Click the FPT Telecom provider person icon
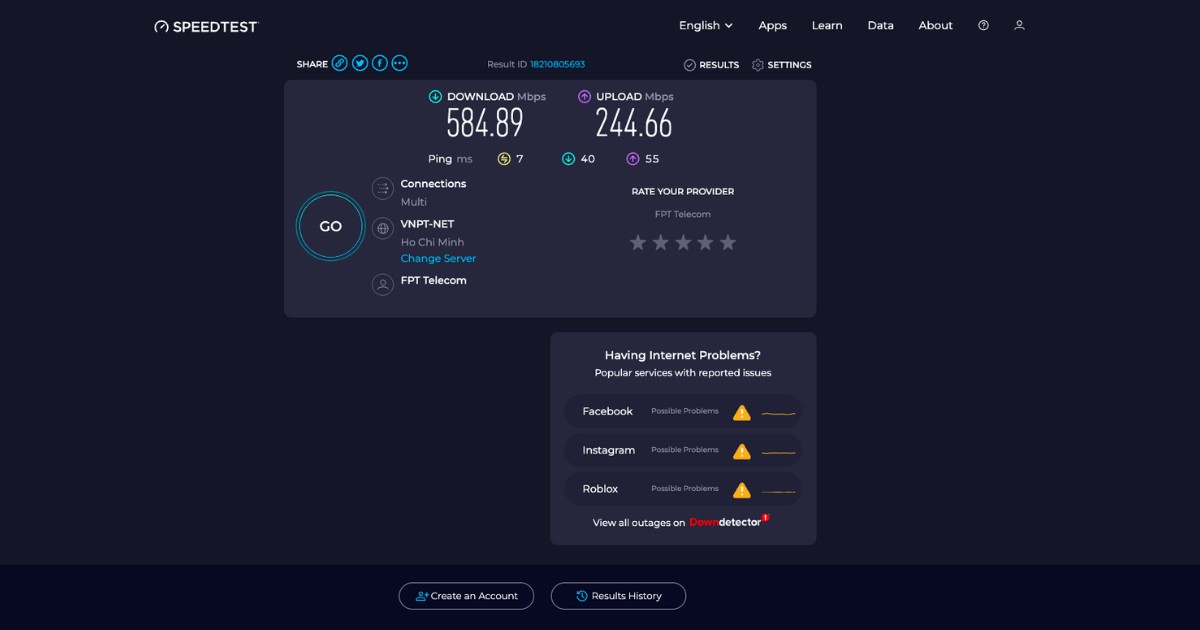 (383, 285)
